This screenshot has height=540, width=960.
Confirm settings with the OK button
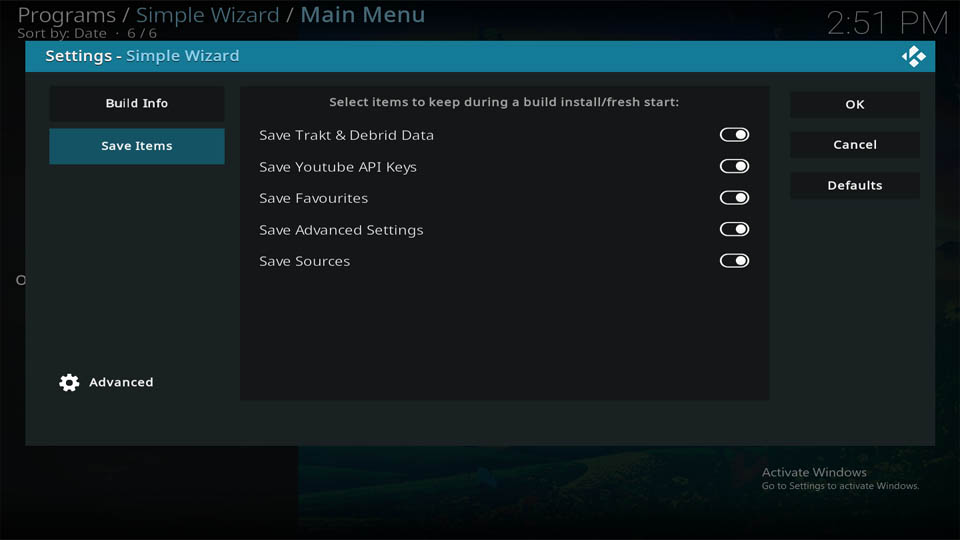855,105
